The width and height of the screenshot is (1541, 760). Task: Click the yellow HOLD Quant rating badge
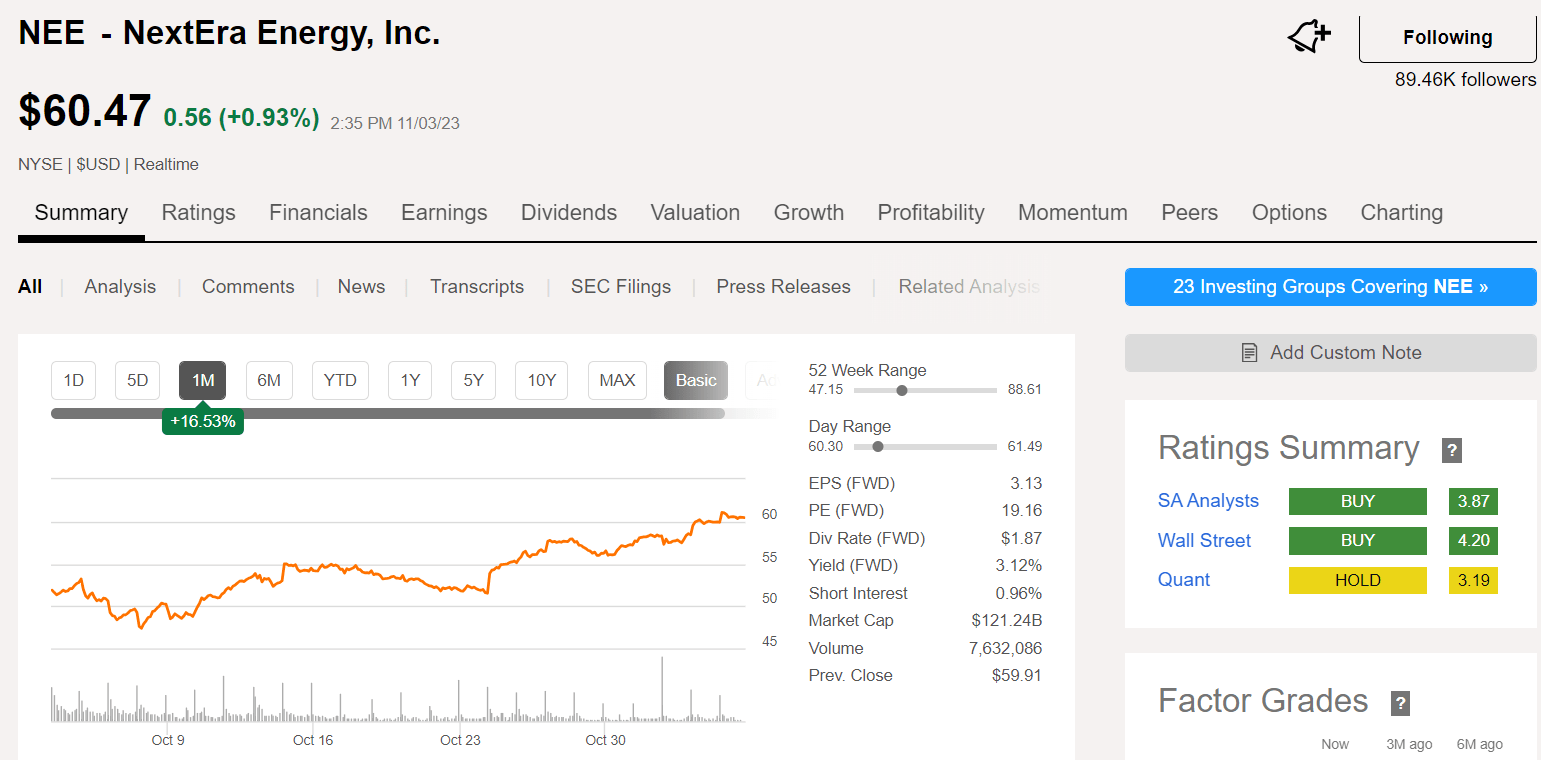(1357, 580)
